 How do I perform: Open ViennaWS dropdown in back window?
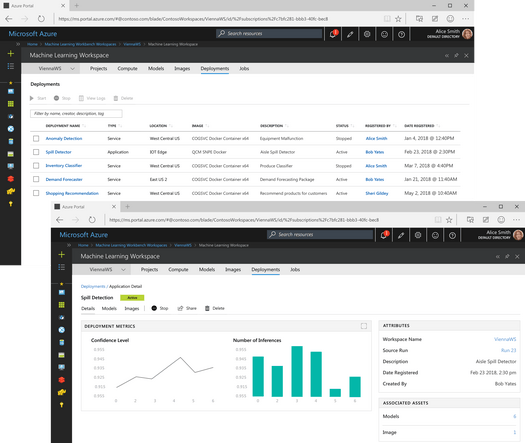pyautogui.click(x=51, y=69)
